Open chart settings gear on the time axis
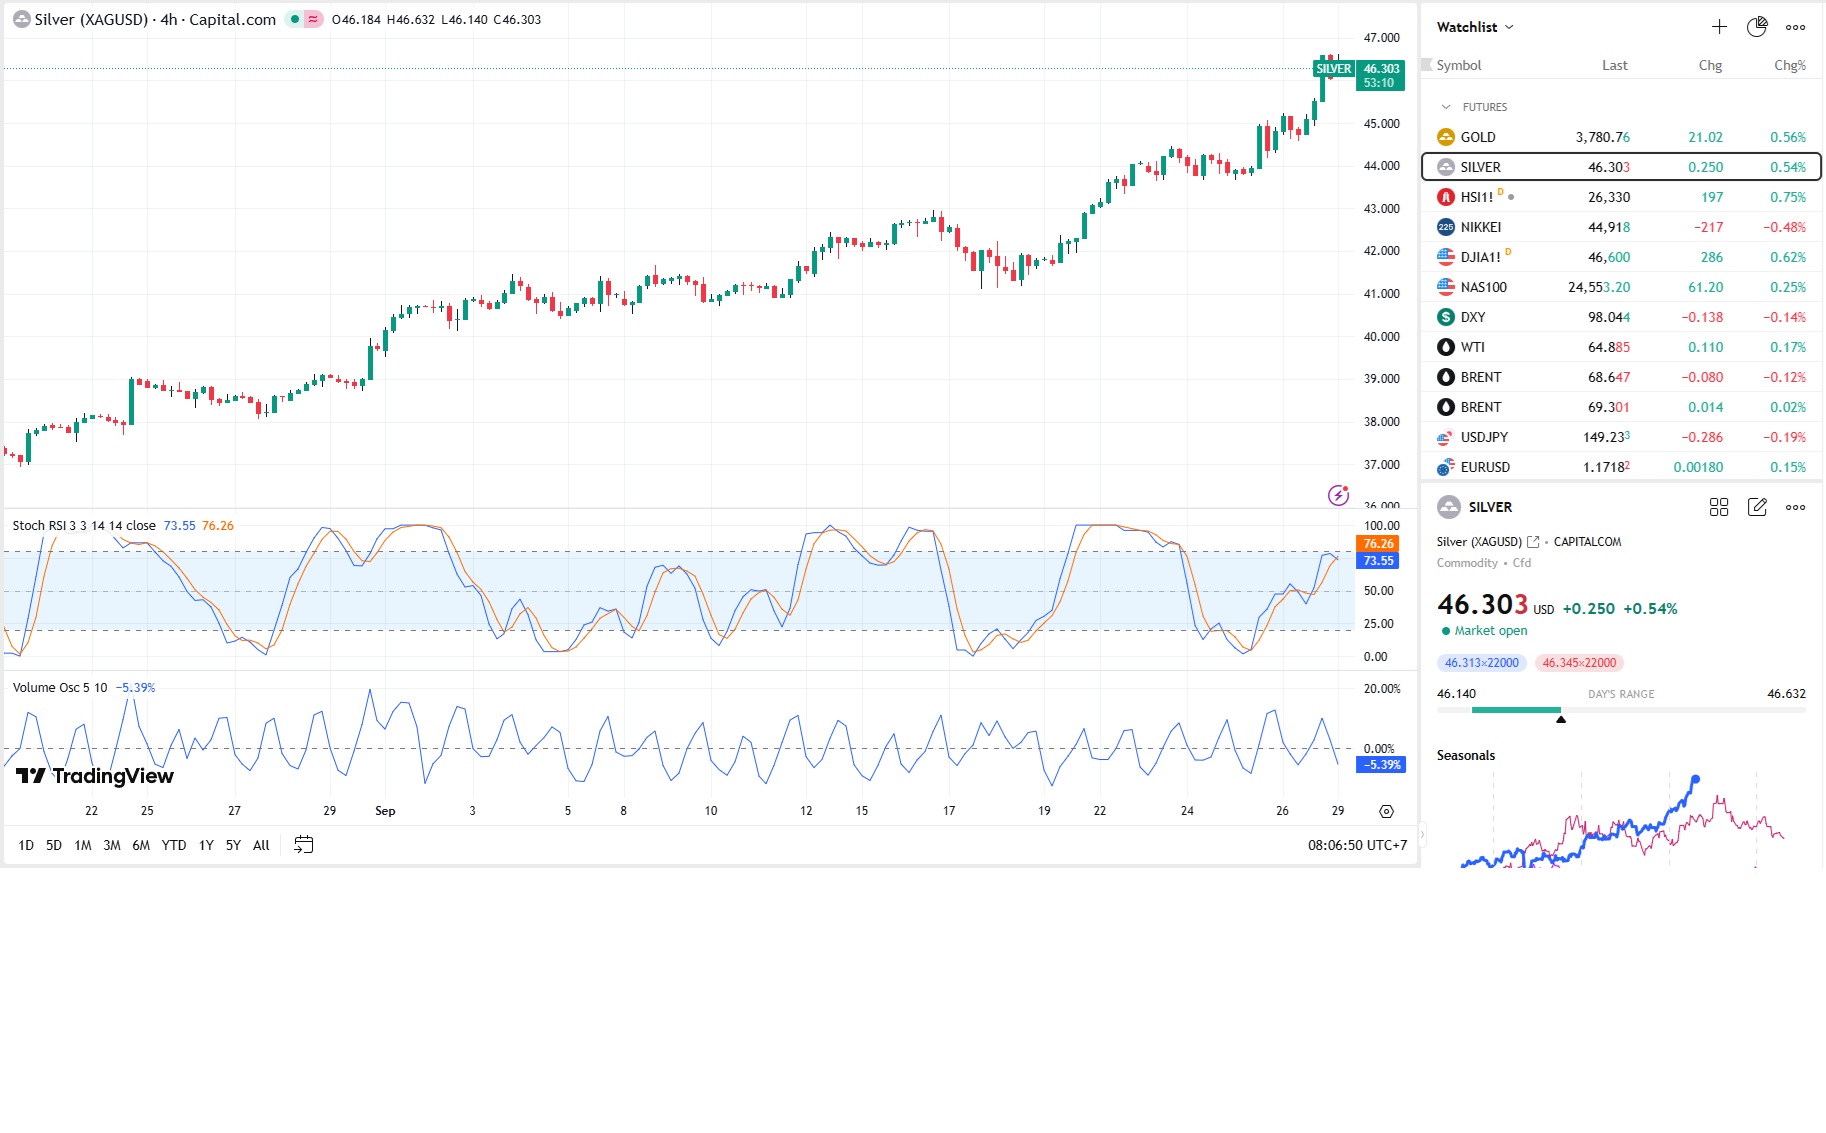This screenshot has height=1133, width=1826. pos(1386,811)
